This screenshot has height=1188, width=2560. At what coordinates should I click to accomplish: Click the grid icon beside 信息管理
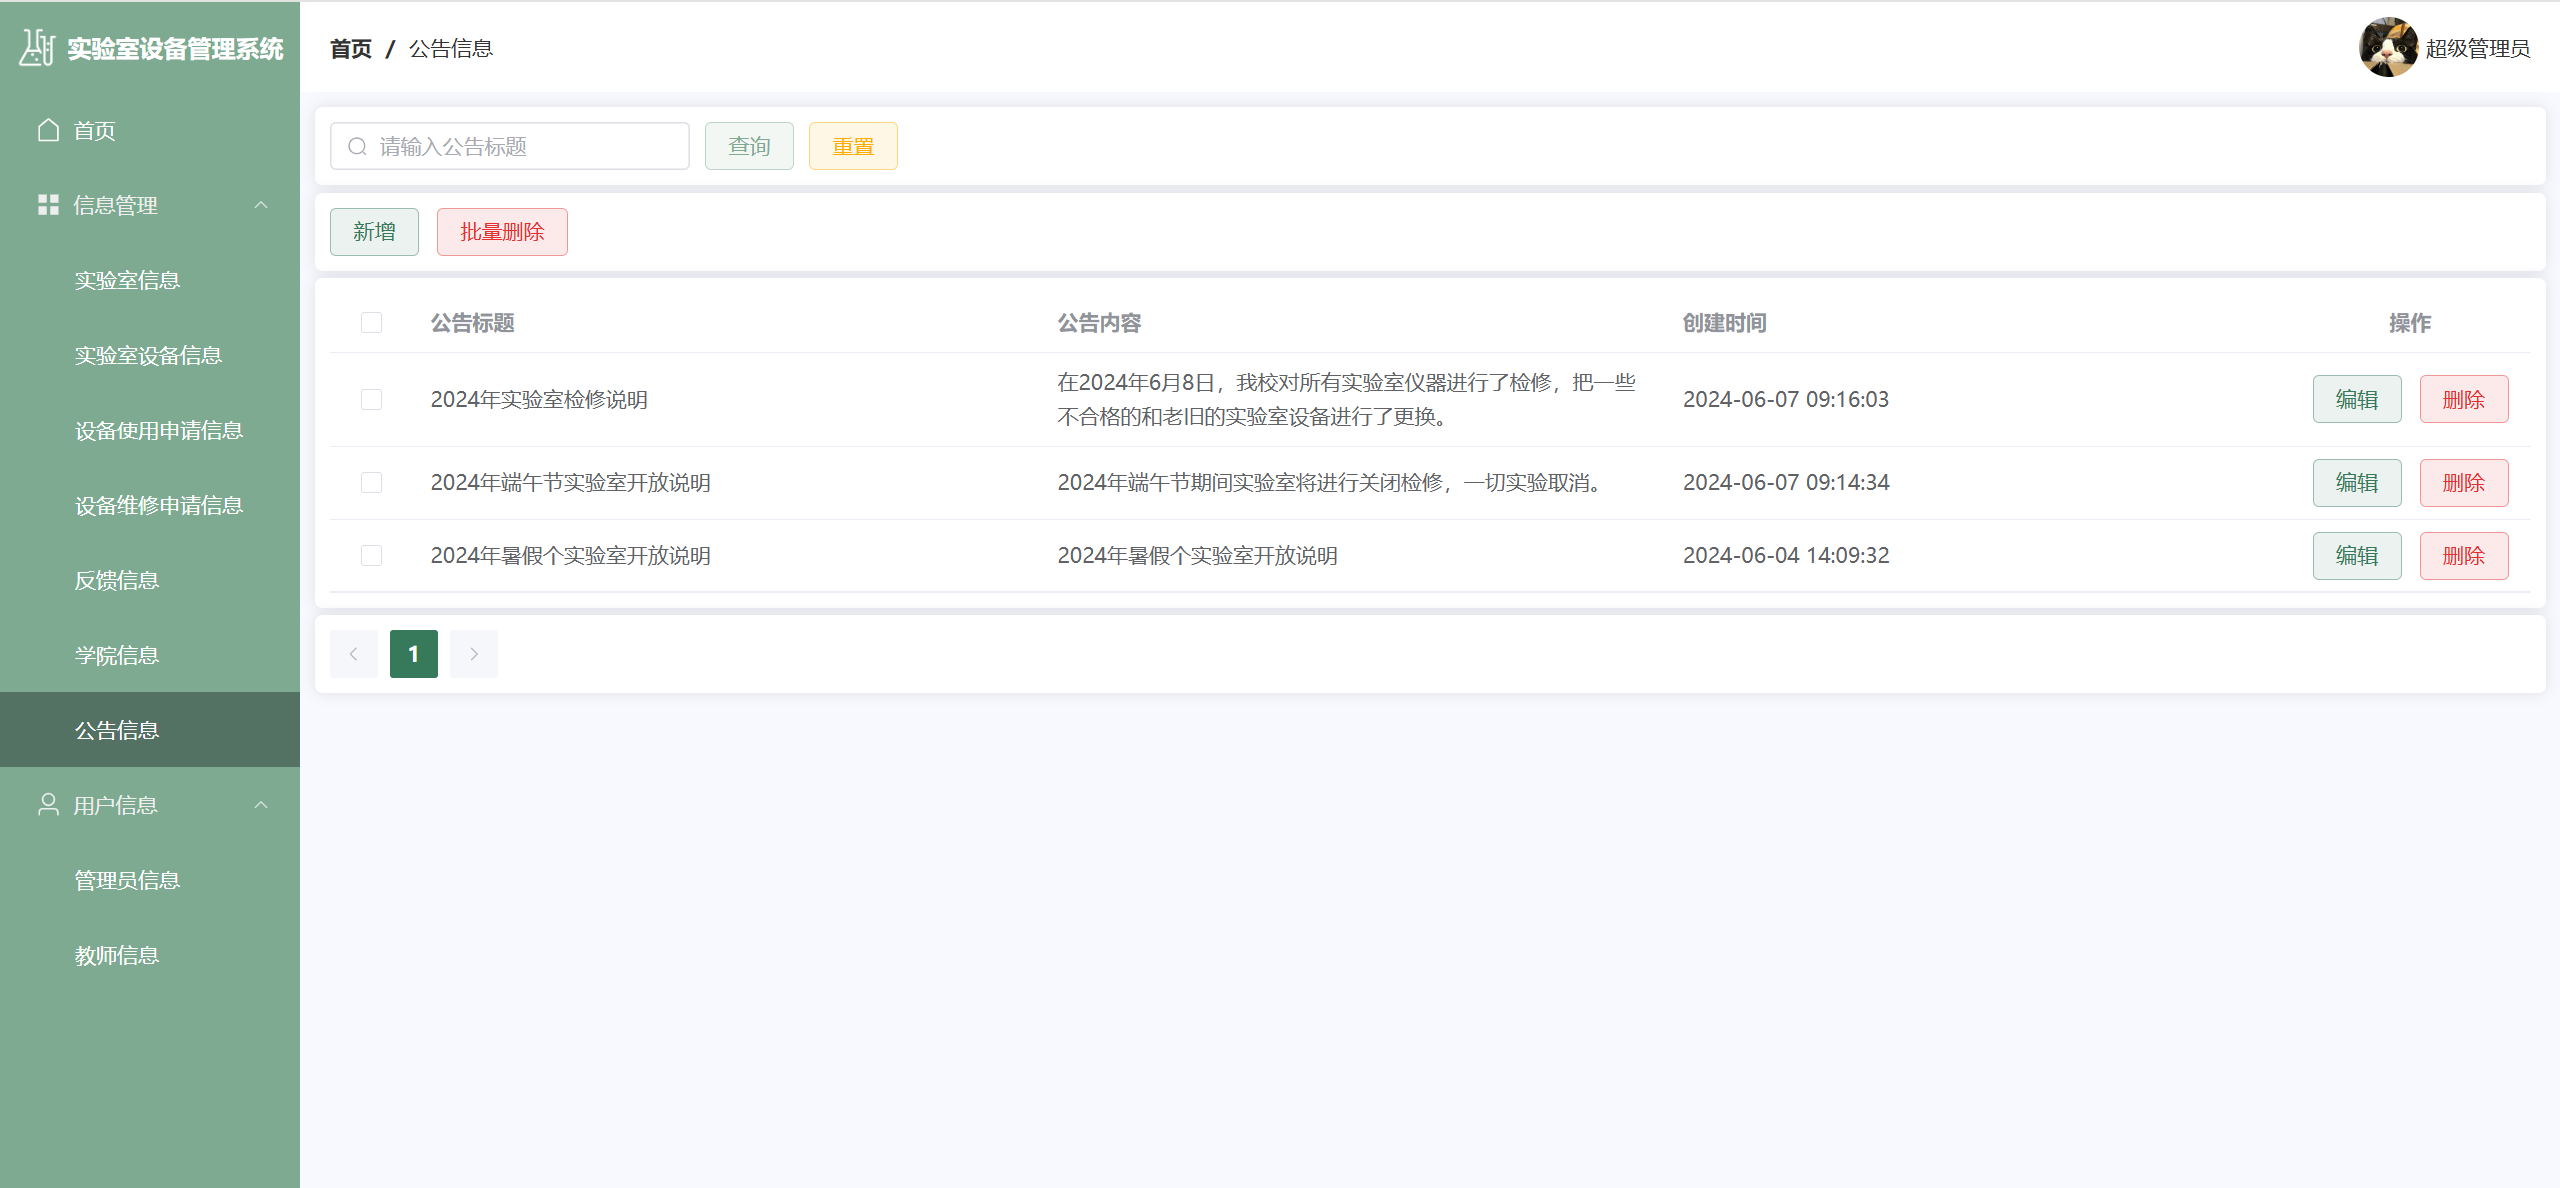point(48,205)
